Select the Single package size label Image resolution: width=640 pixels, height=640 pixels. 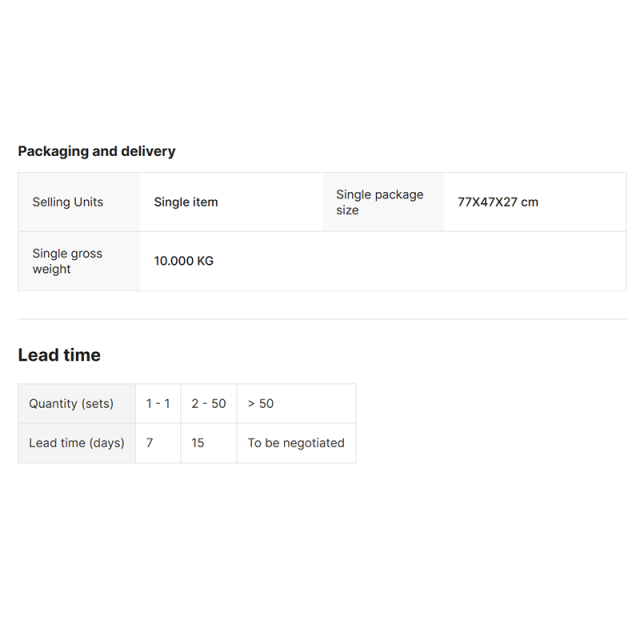click(x=380, y=202)
